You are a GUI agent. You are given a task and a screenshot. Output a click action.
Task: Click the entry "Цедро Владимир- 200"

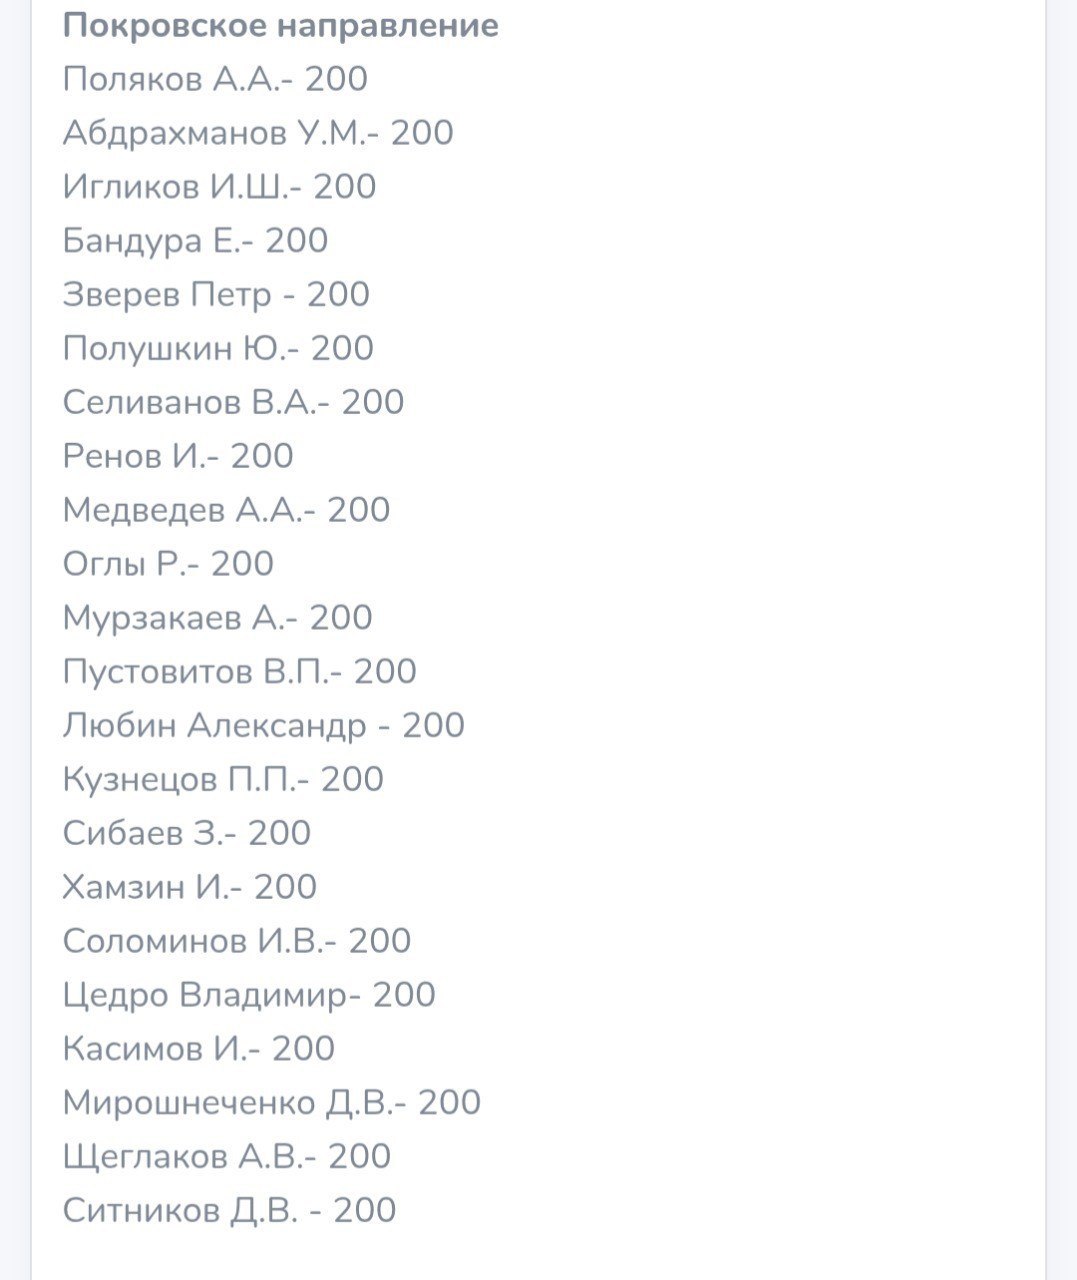coord(249,996)
